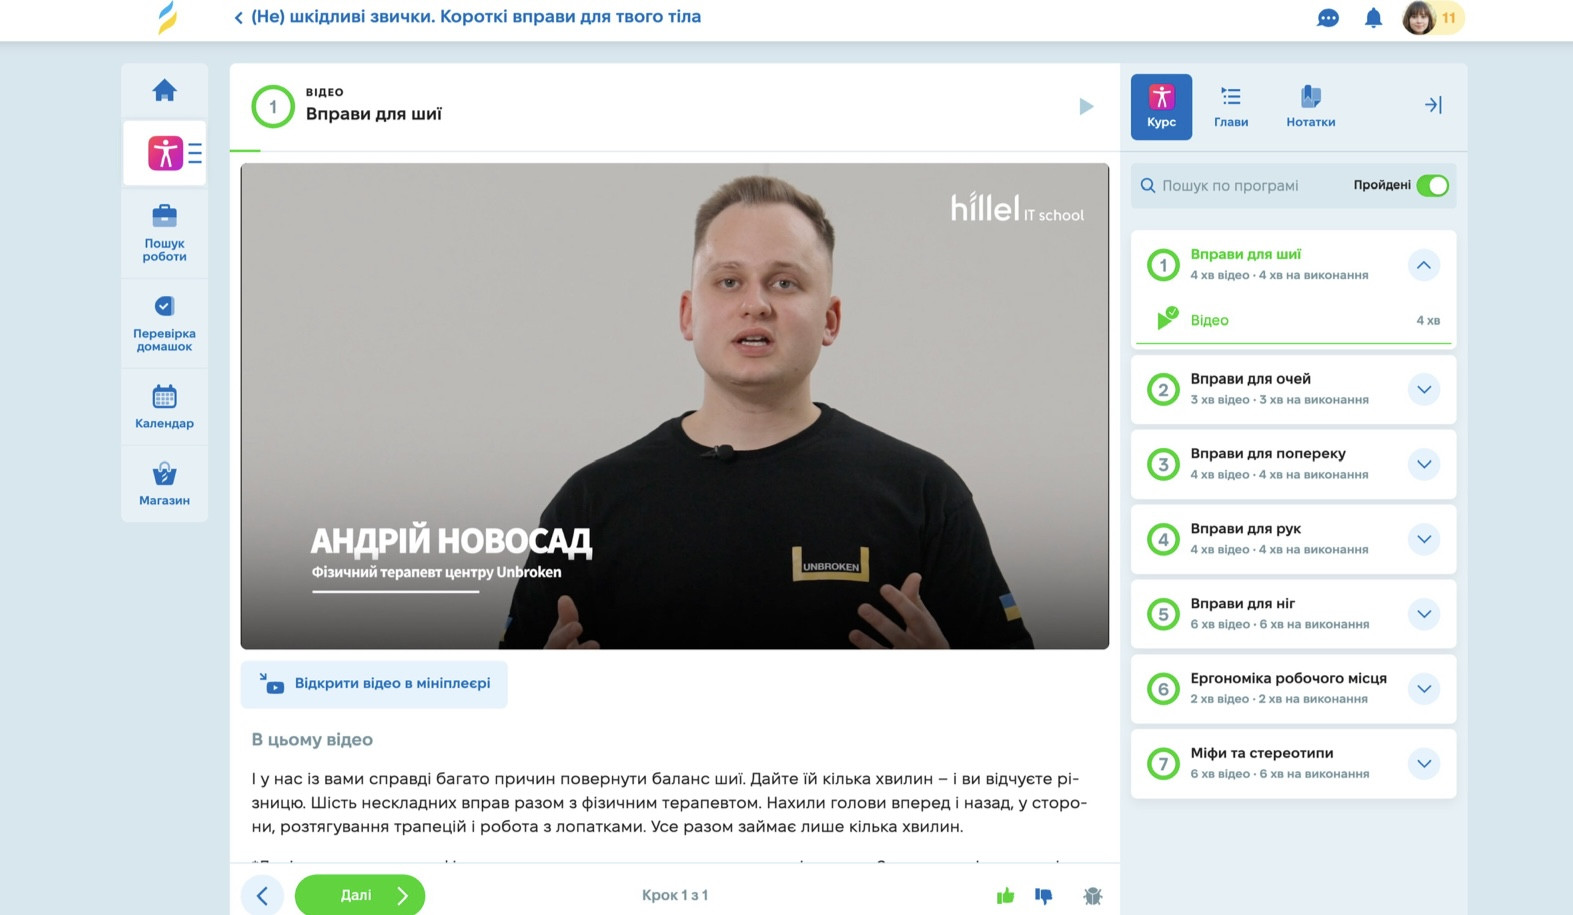This screenshot has width=1573, height=915.
Task: Switch to the Глави tab
Action: tap(1231, 106)
